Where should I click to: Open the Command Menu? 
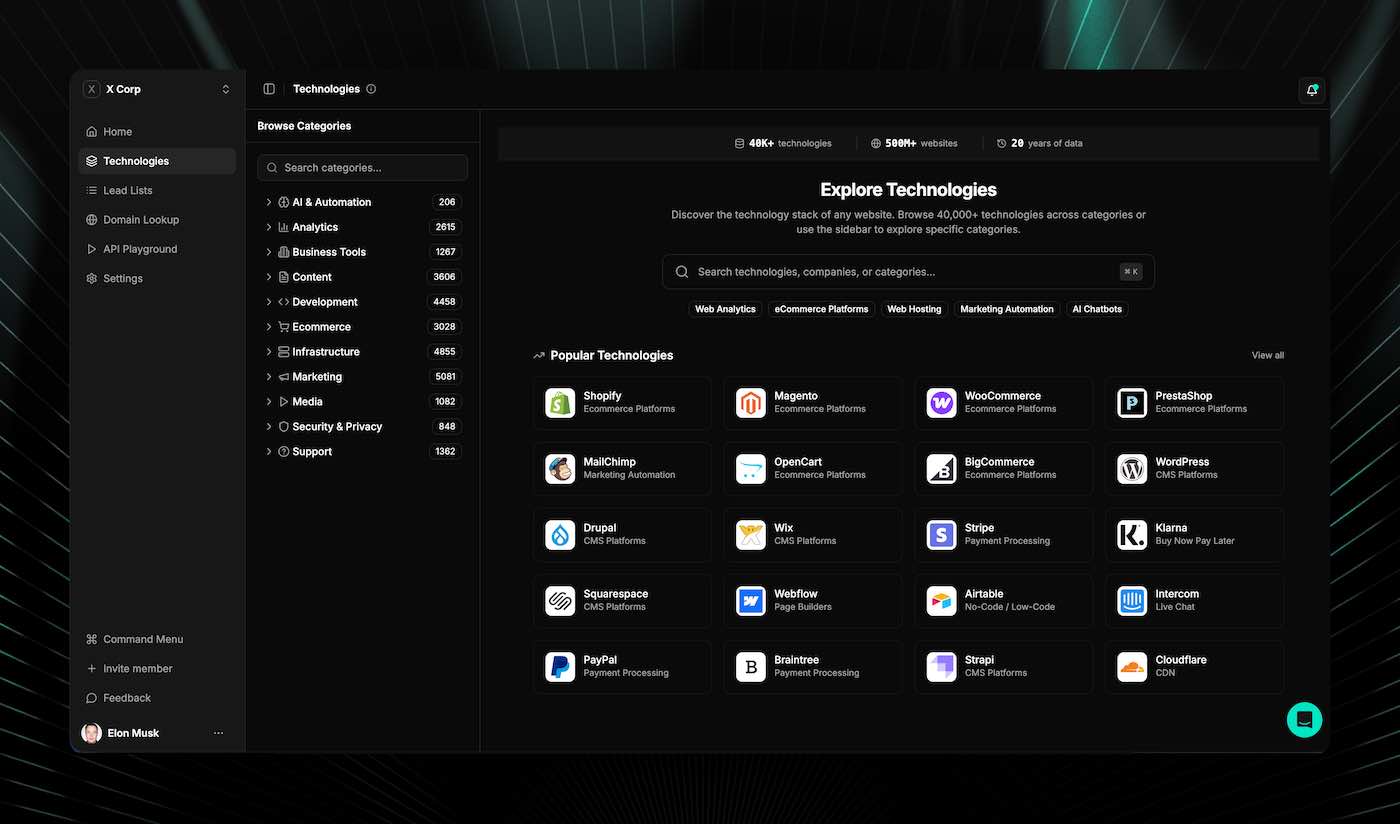[x=157, y=639]
